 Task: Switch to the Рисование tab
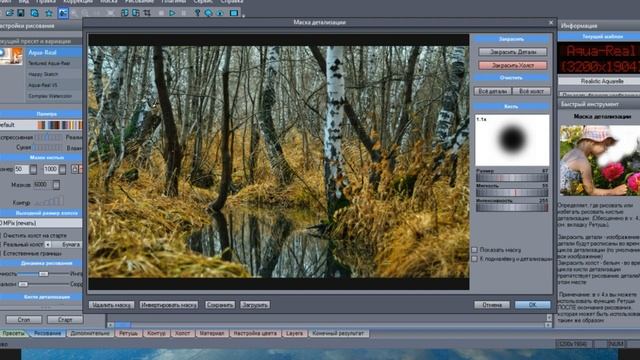[x=47, y=333]
